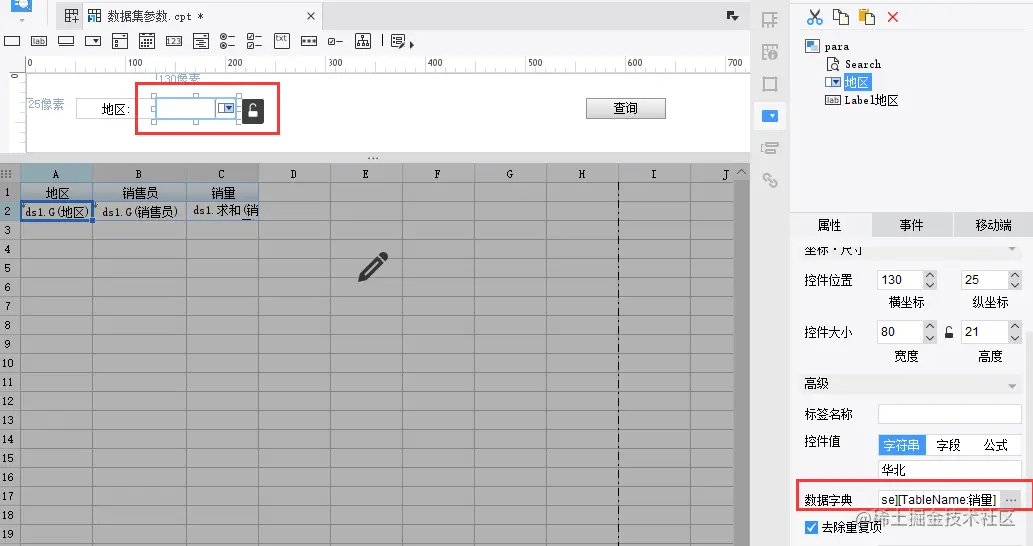The height and width of the screenshot is (546, 1033).
Task: Open the conditional attributes side panel
Action: pyautogui.click(x=769, y=148)
